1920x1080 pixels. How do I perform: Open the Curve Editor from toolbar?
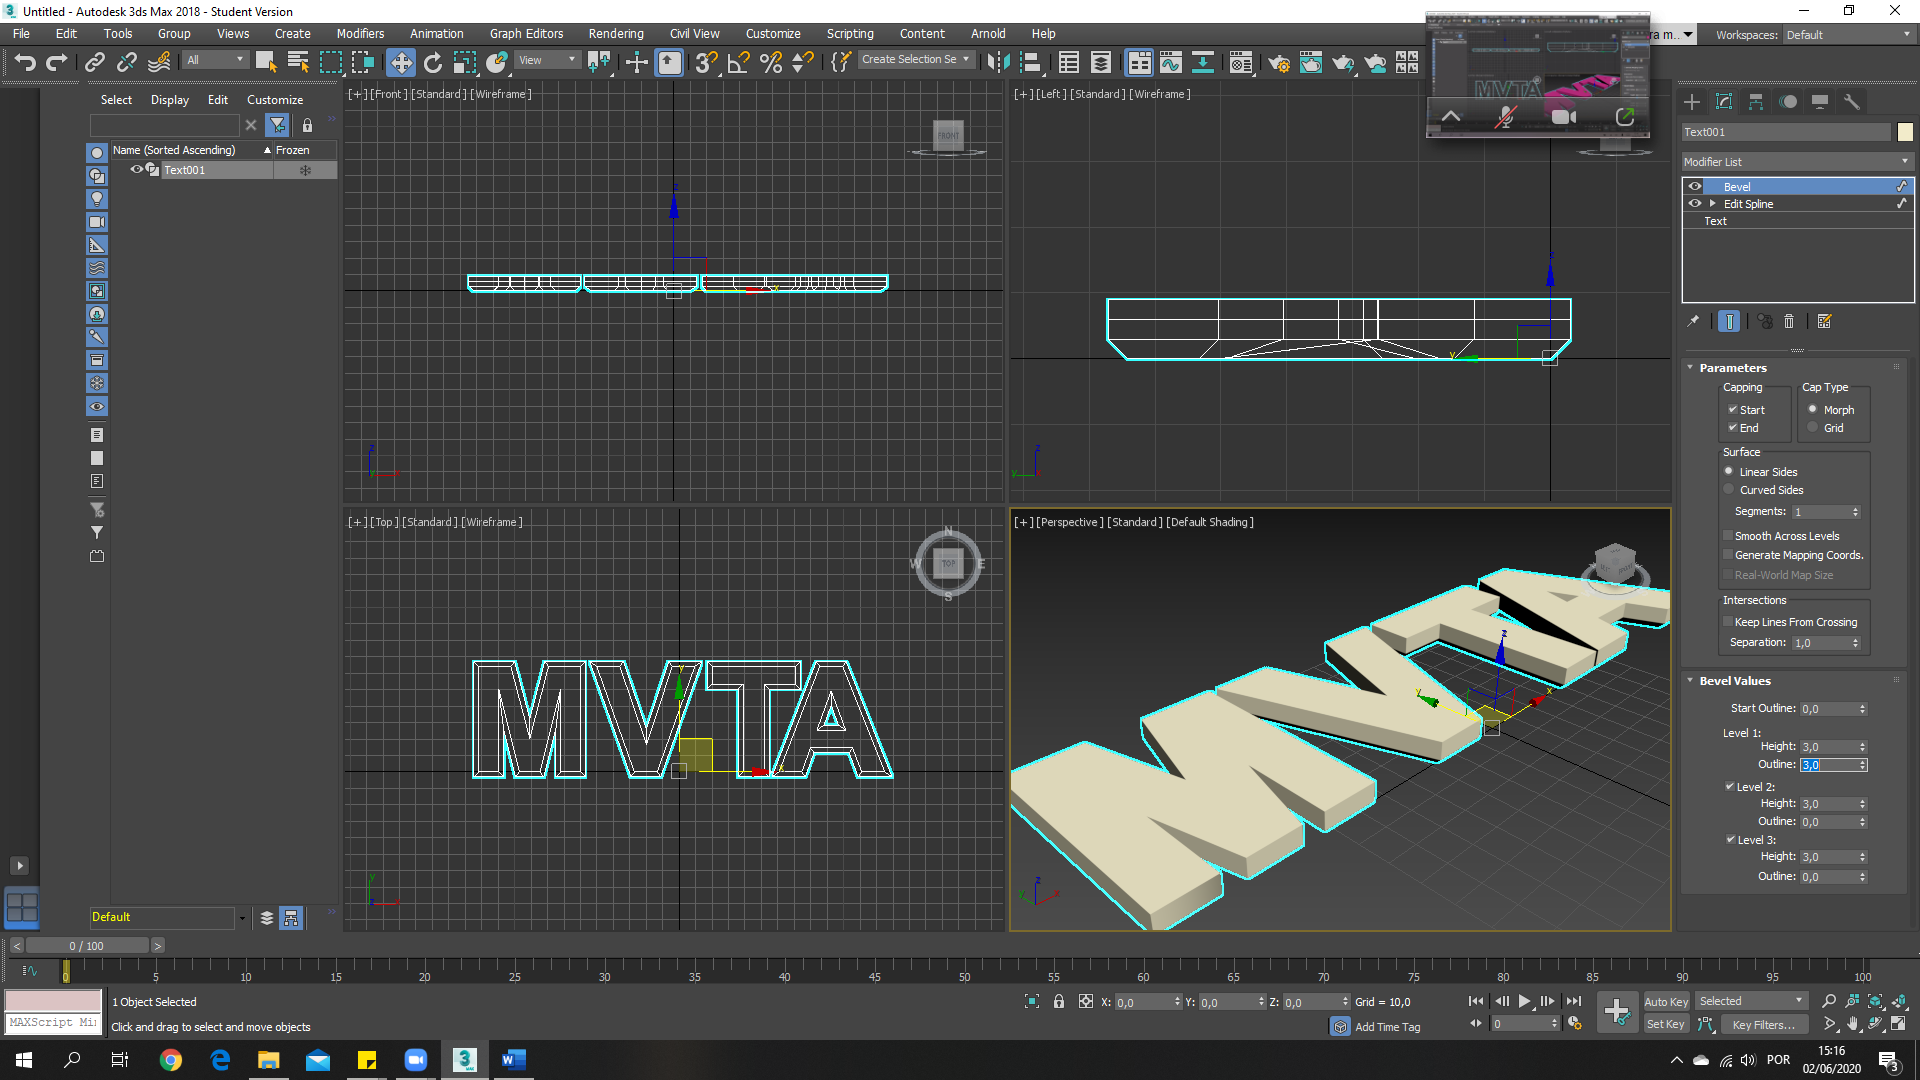click(1170, 63)
